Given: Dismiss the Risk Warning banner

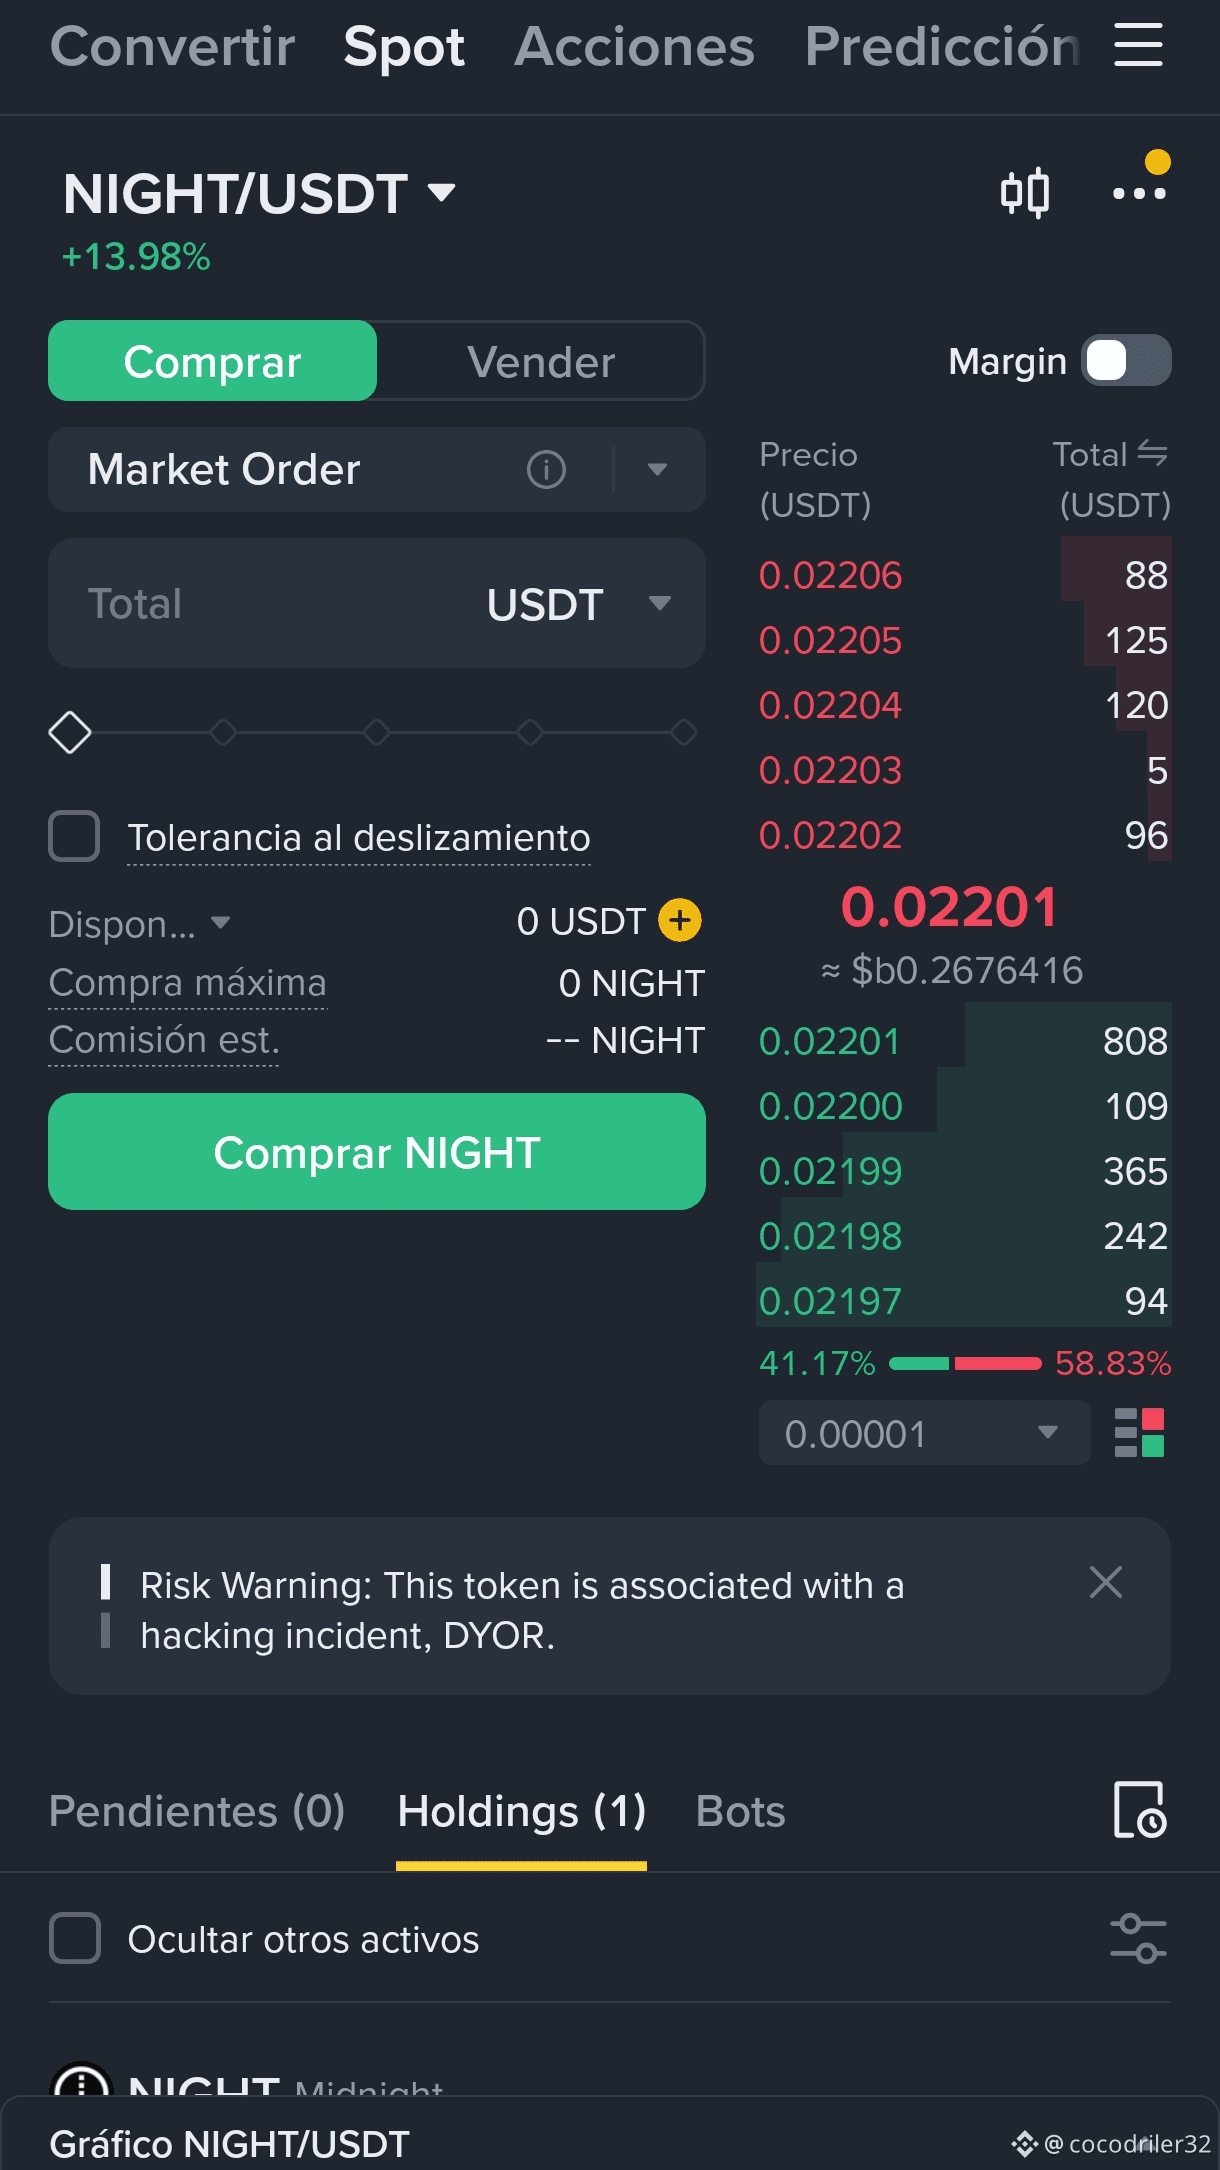Looking at the screenshot, I should [1105, 1582].
